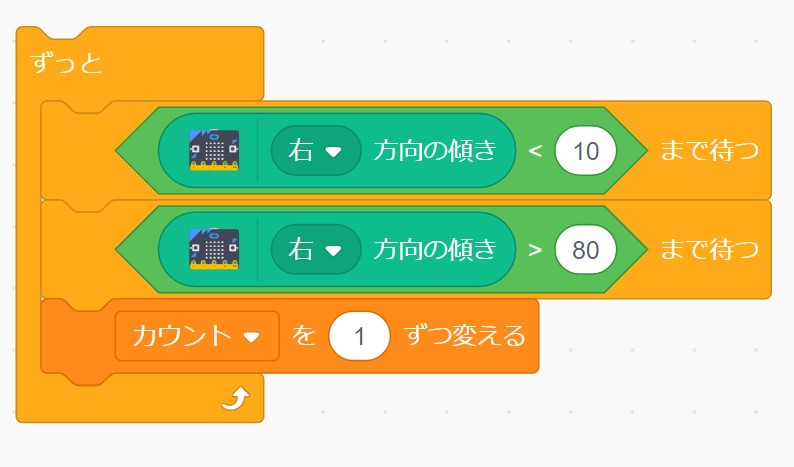Click まで待つ text on the top wait block
This screenshot has width=794, height=467.
pos(708,152)
